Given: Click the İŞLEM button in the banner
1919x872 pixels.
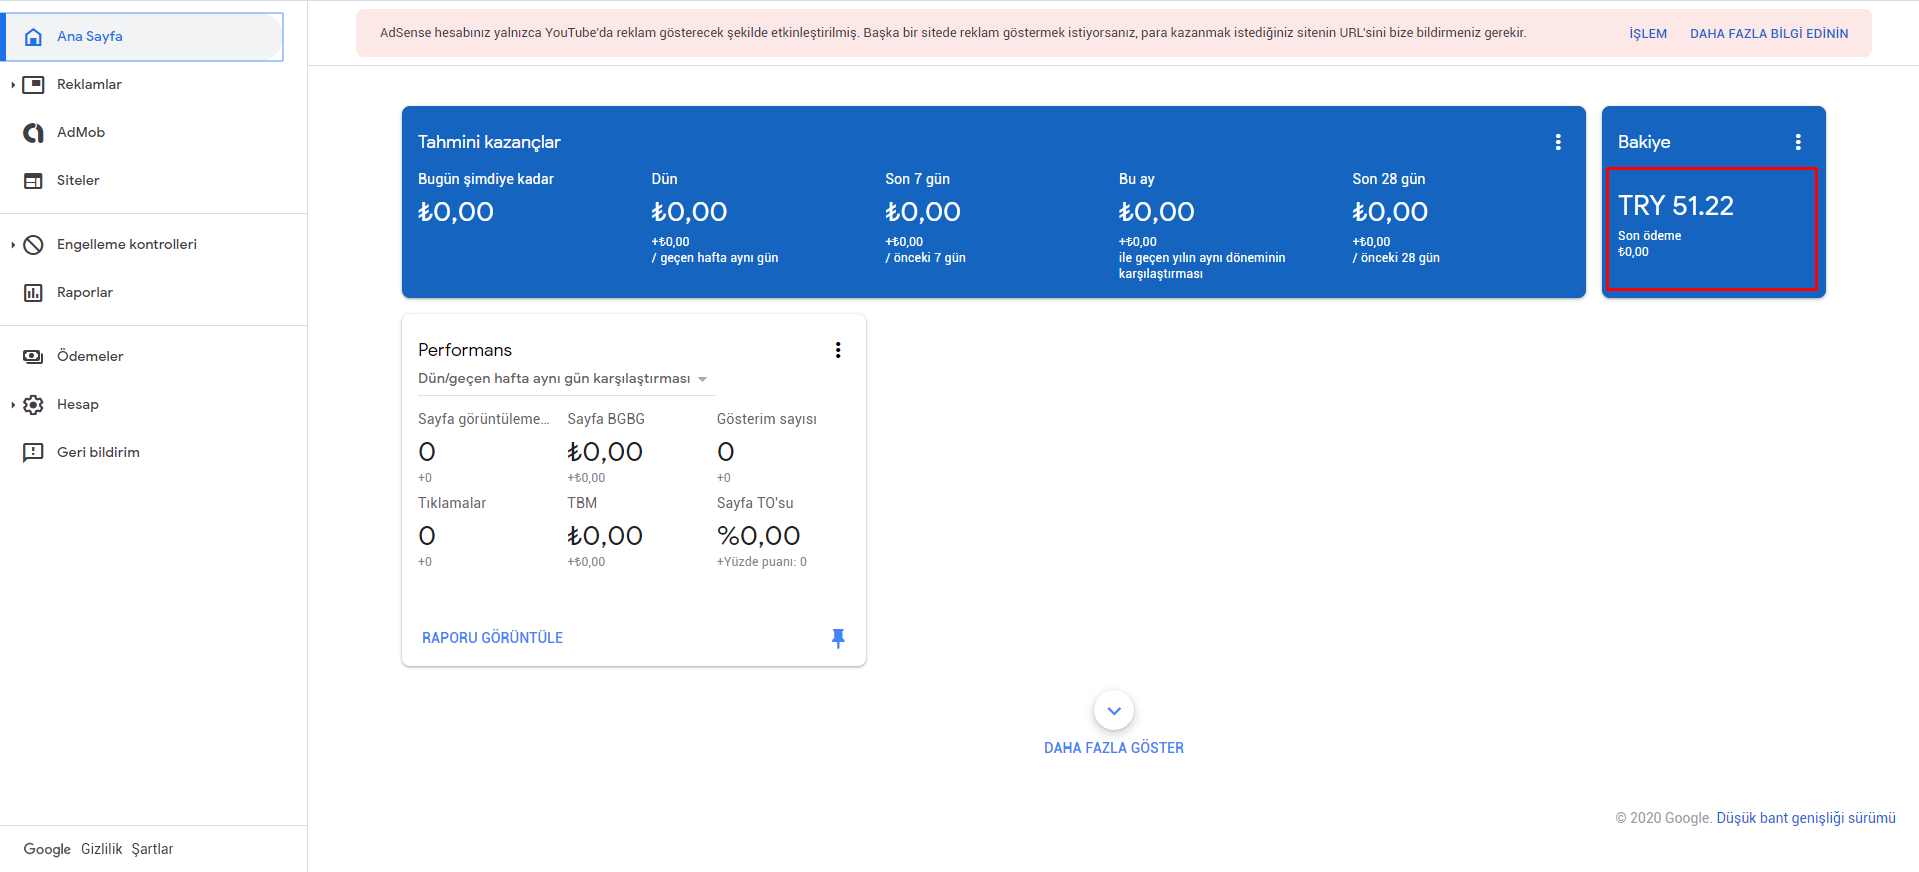Looking at the screenshot, I should point(1648,34).
